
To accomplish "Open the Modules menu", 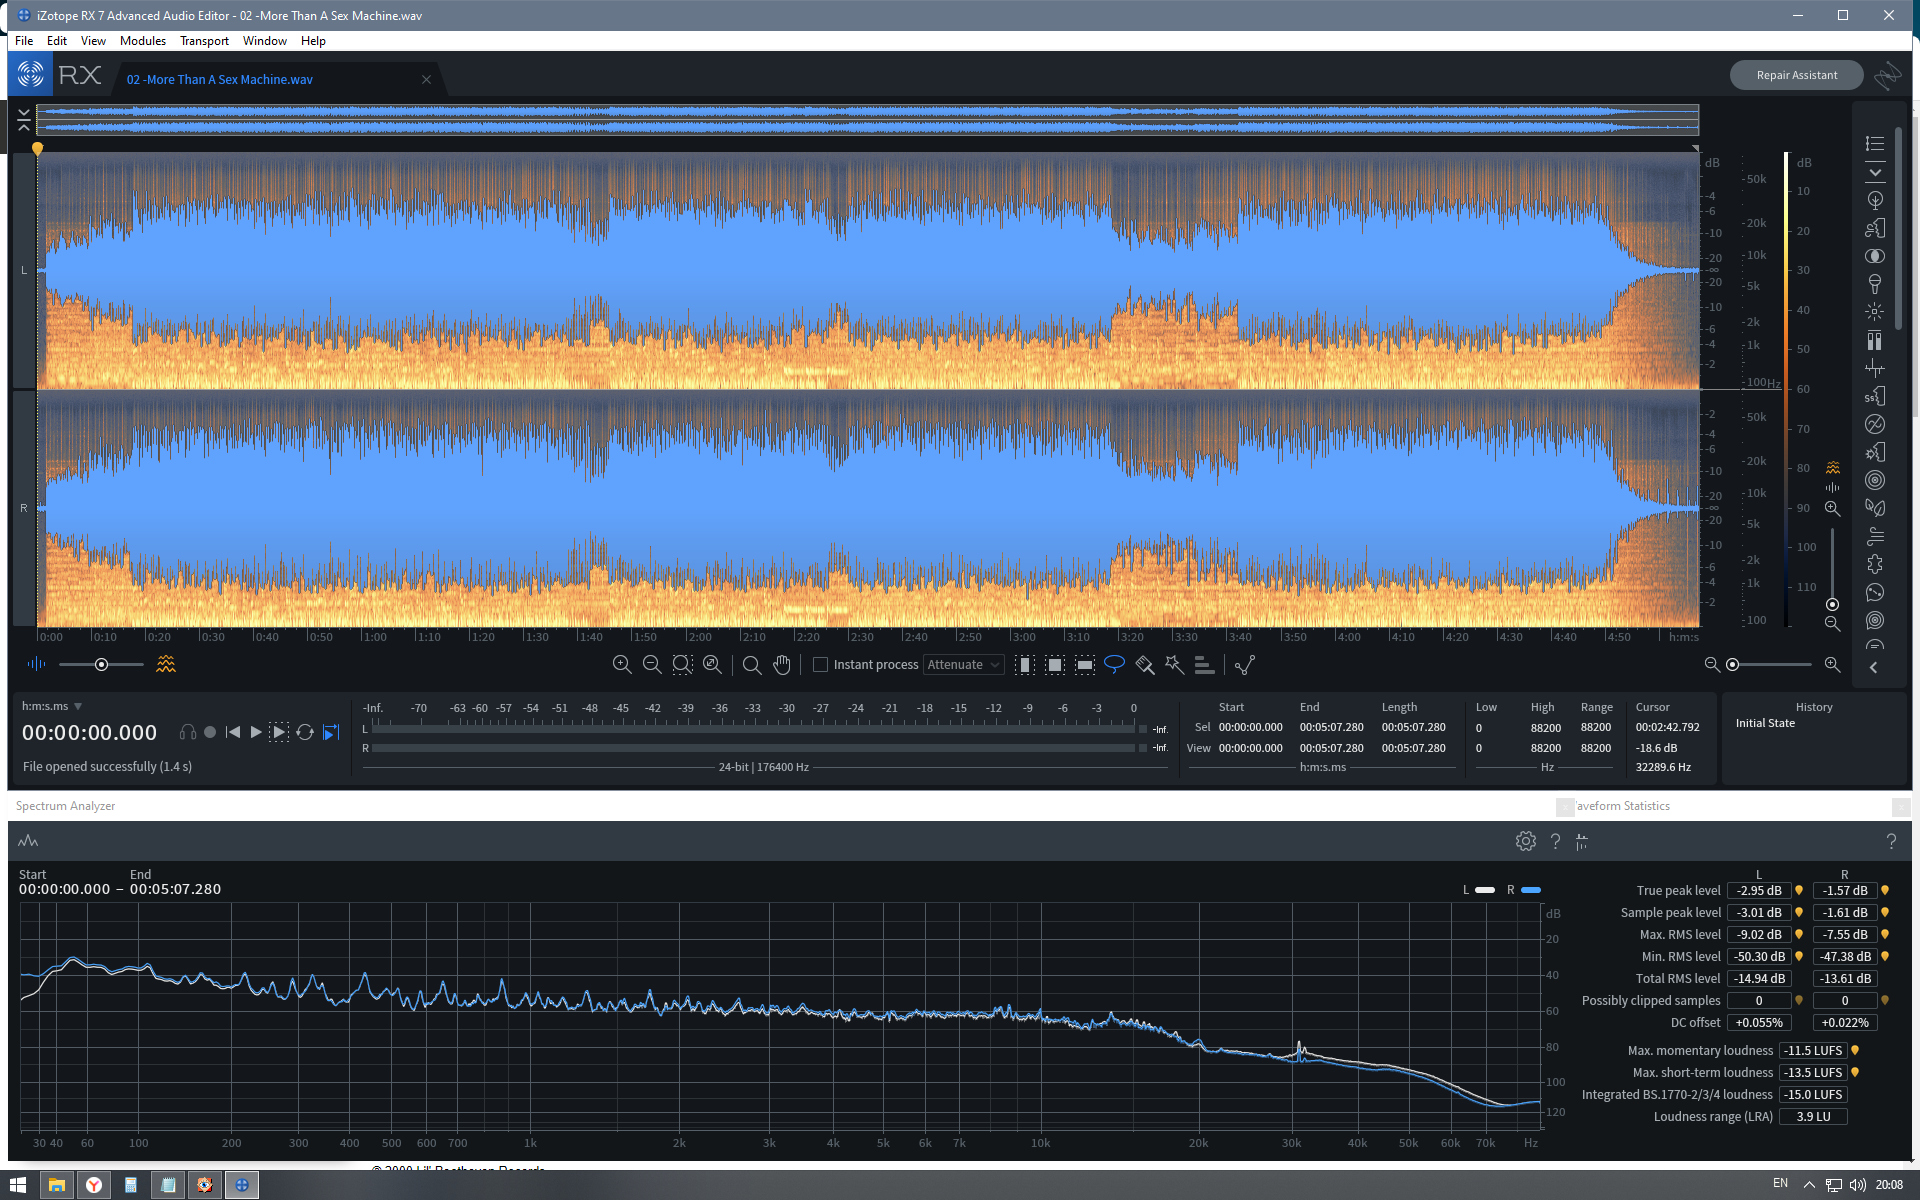I will [142, 41].
